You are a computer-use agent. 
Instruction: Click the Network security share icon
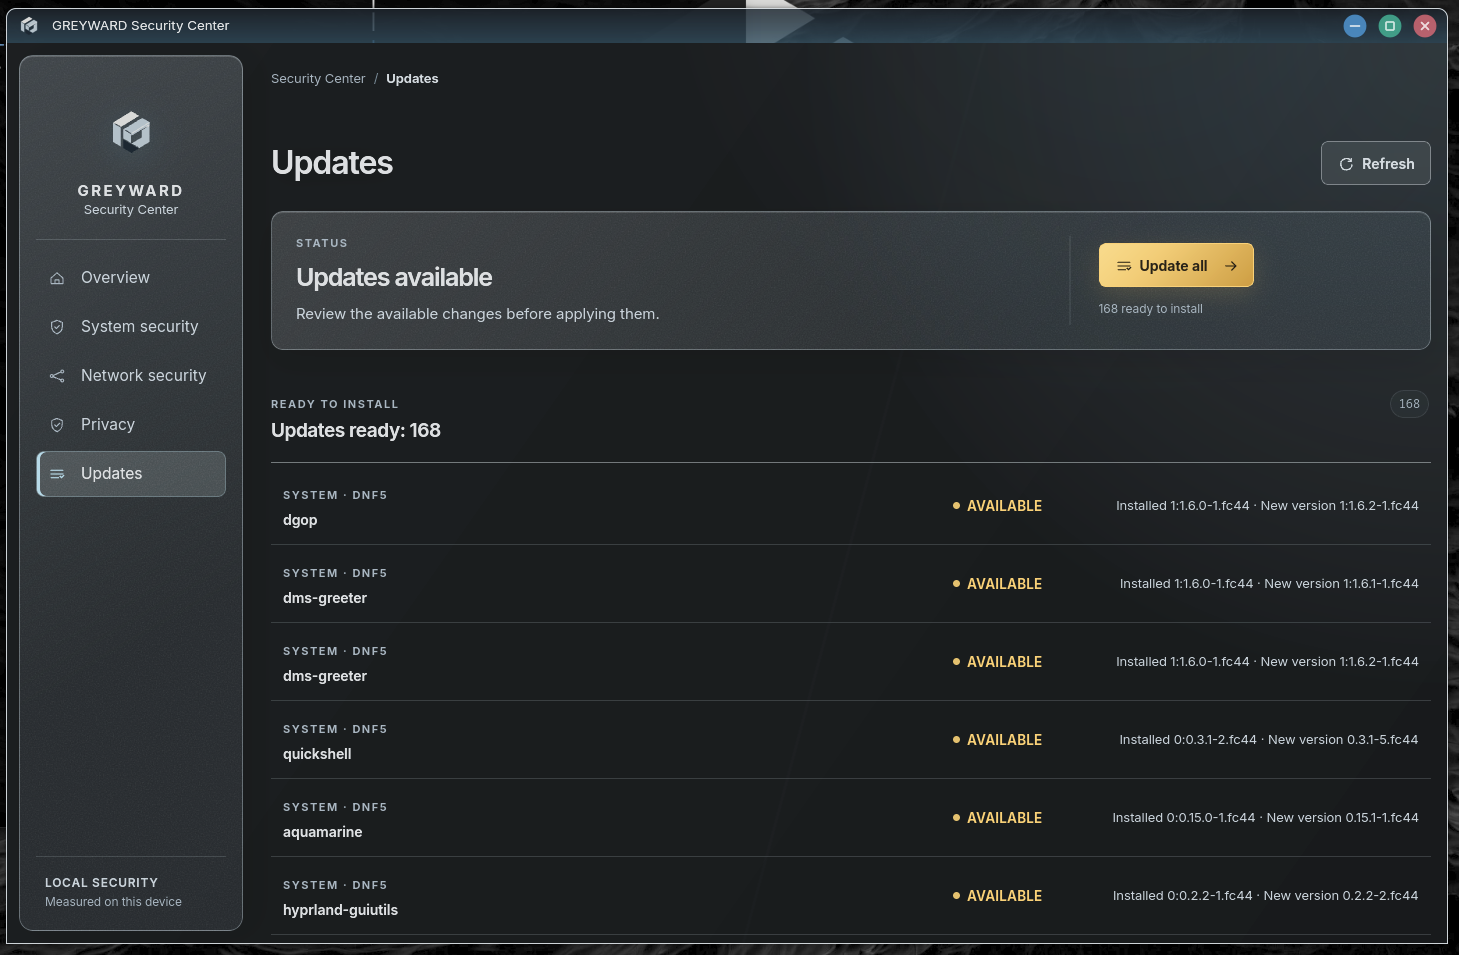click(57, 376)
